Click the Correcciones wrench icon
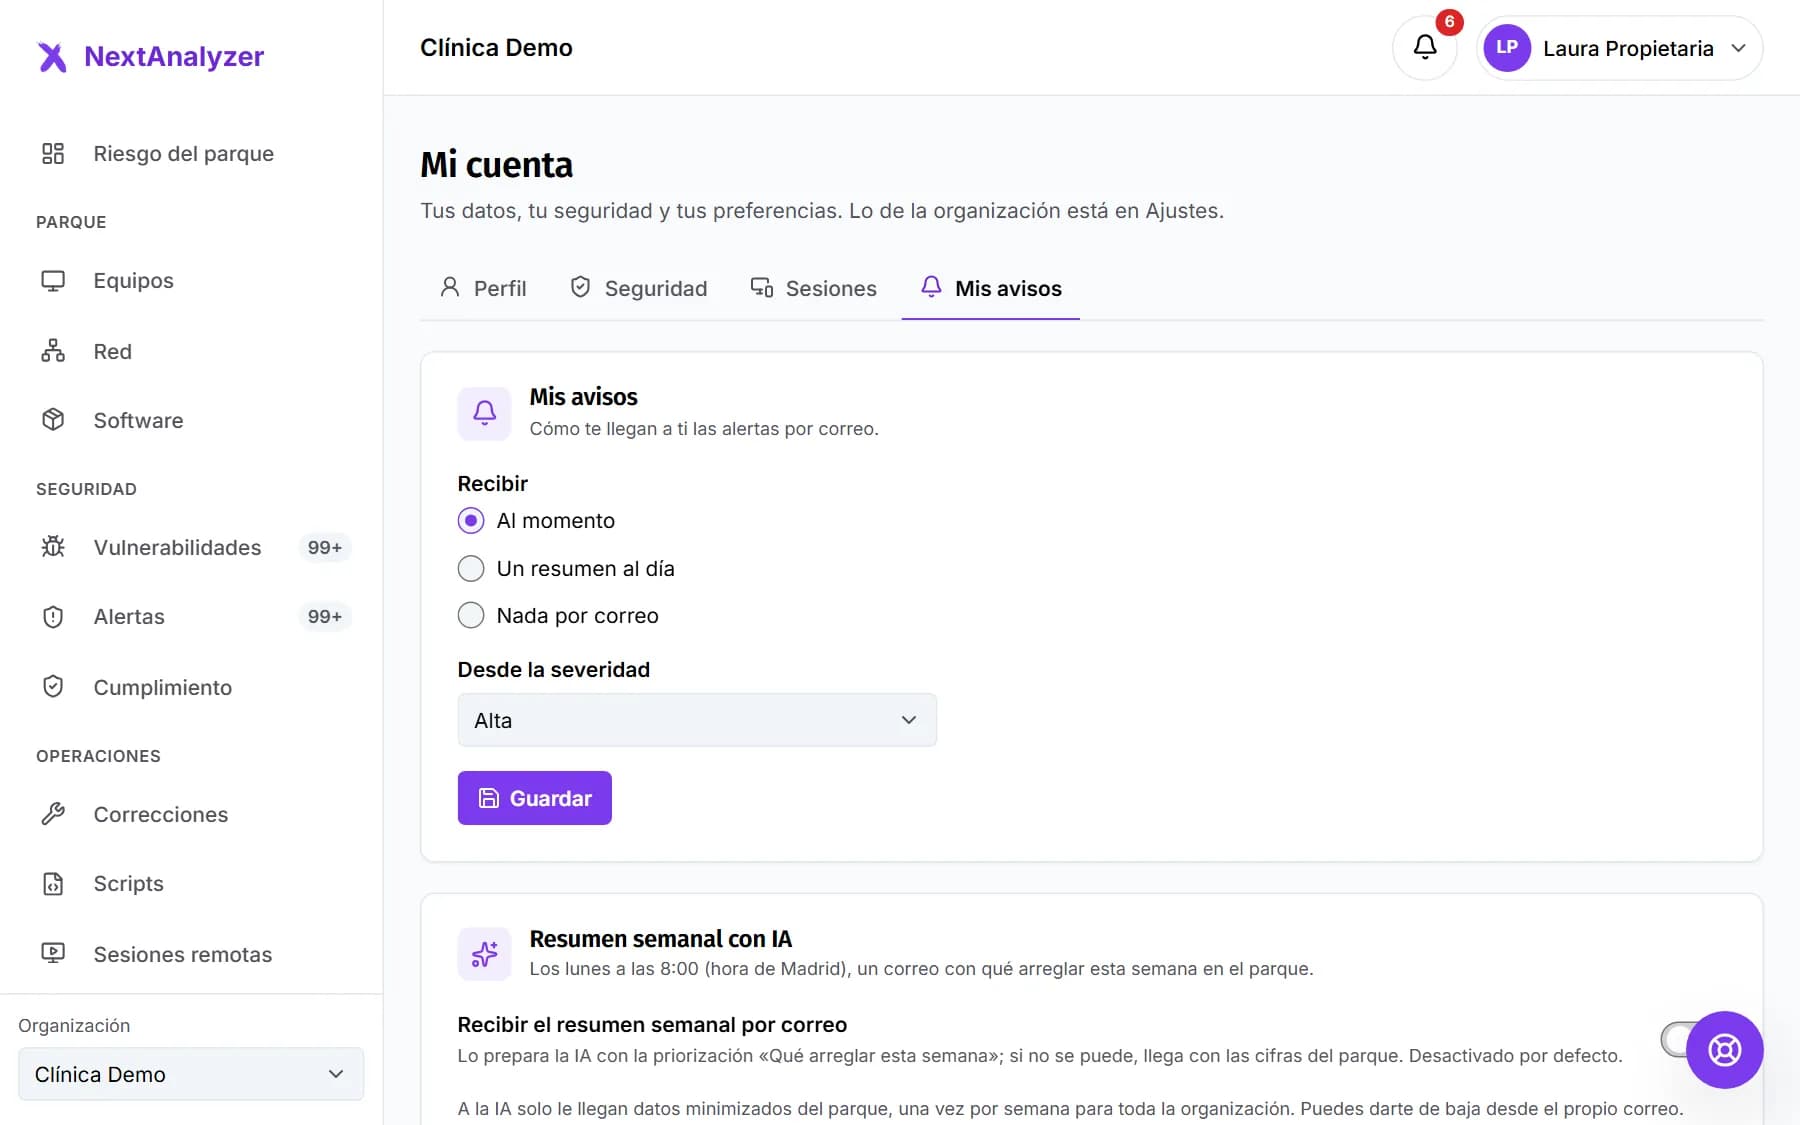 (53, 814)
